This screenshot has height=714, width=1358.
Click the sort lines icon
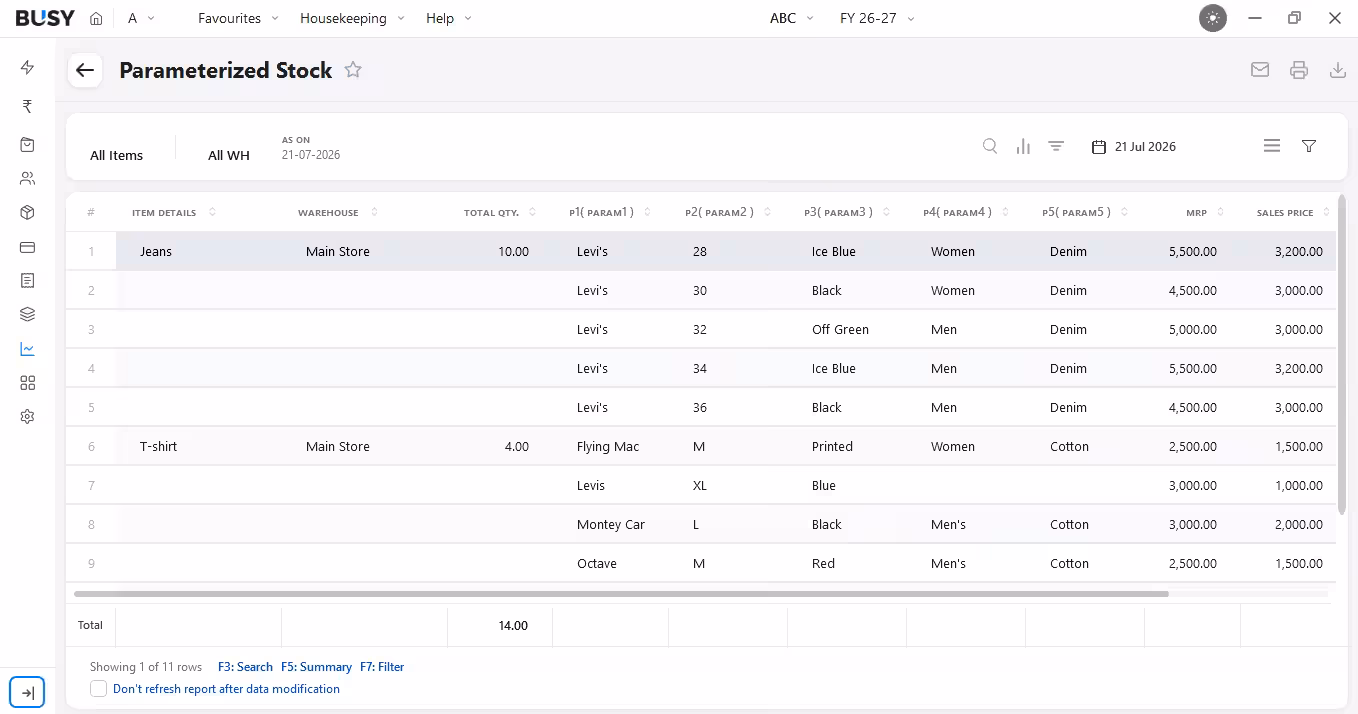(x=1056, y=146)
